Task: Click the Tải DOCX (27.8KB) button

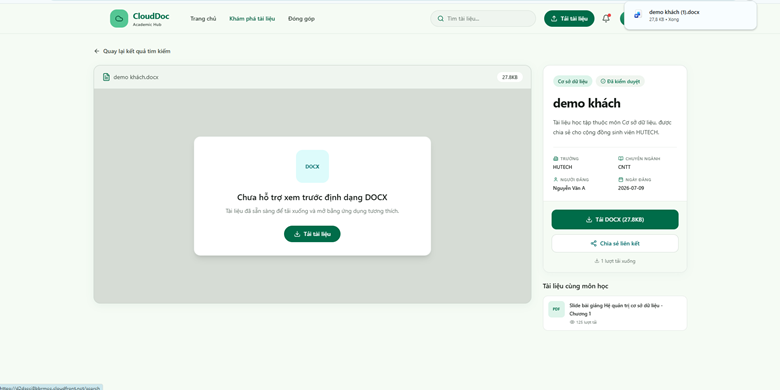Action: coord(615,219)
